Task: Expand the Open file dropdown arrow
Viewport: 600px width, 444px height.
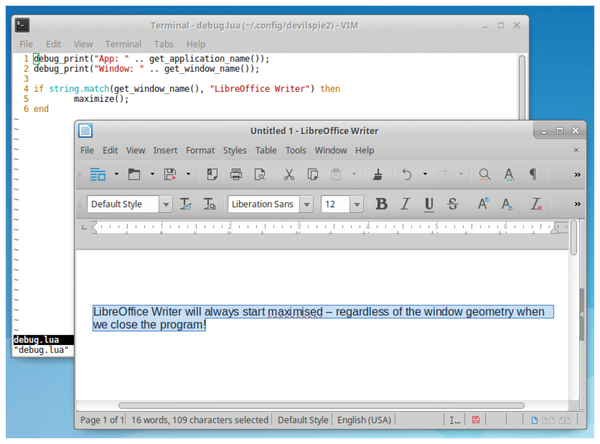Action: click(152, 174)
